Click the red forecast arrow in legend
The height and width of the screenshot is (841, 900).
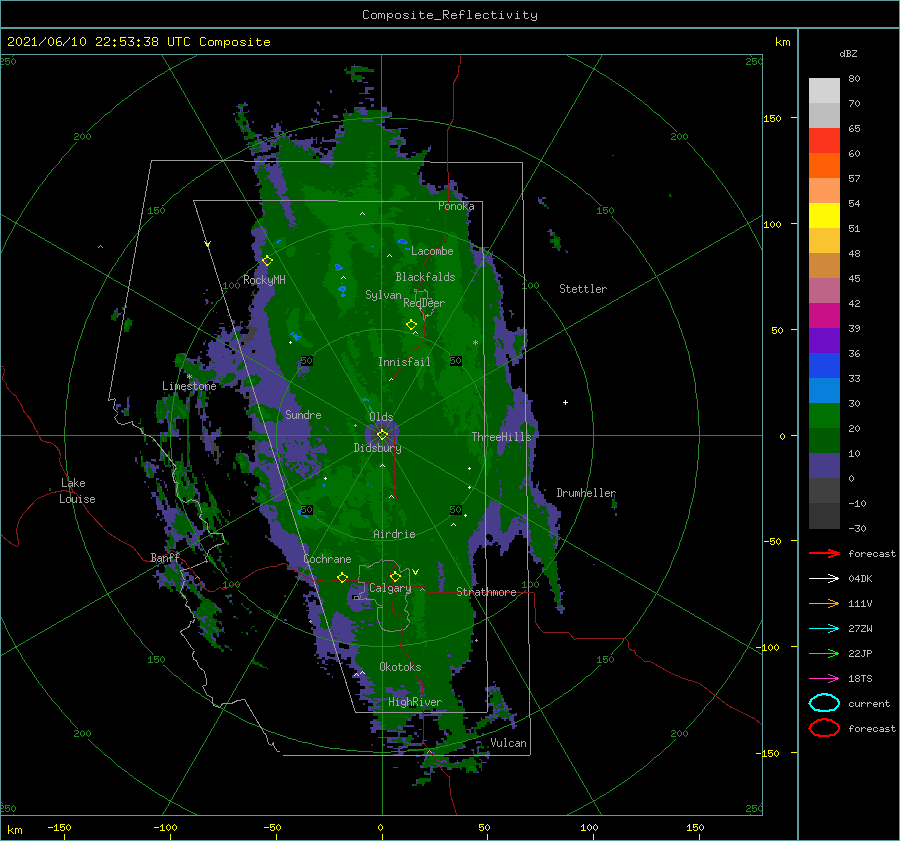coord(824,553)
